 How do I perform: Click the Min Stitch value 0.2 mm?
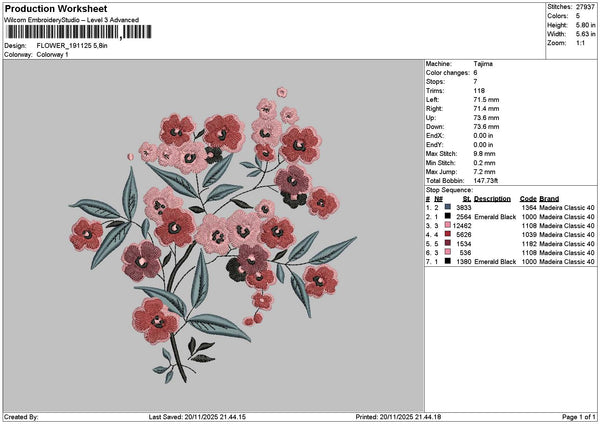click(484, 163)
